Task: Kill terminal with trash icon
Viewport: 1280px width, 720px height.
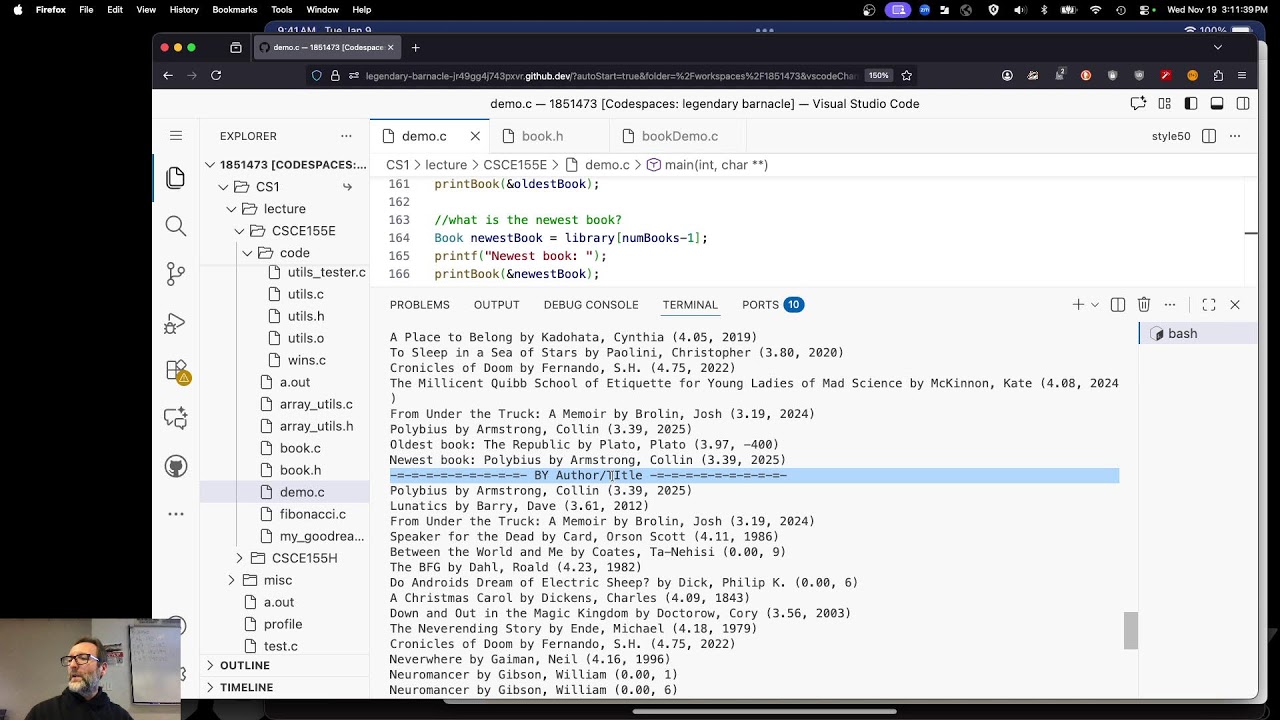Action: pos(1144,305)
